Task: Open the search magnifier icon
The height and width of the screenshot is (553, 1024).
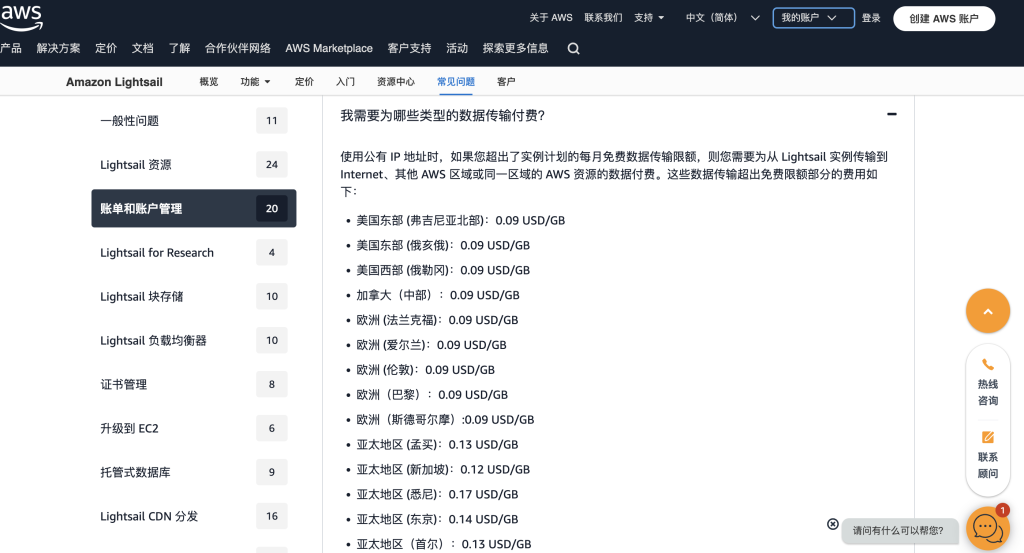Action: (x=573, y=48)
